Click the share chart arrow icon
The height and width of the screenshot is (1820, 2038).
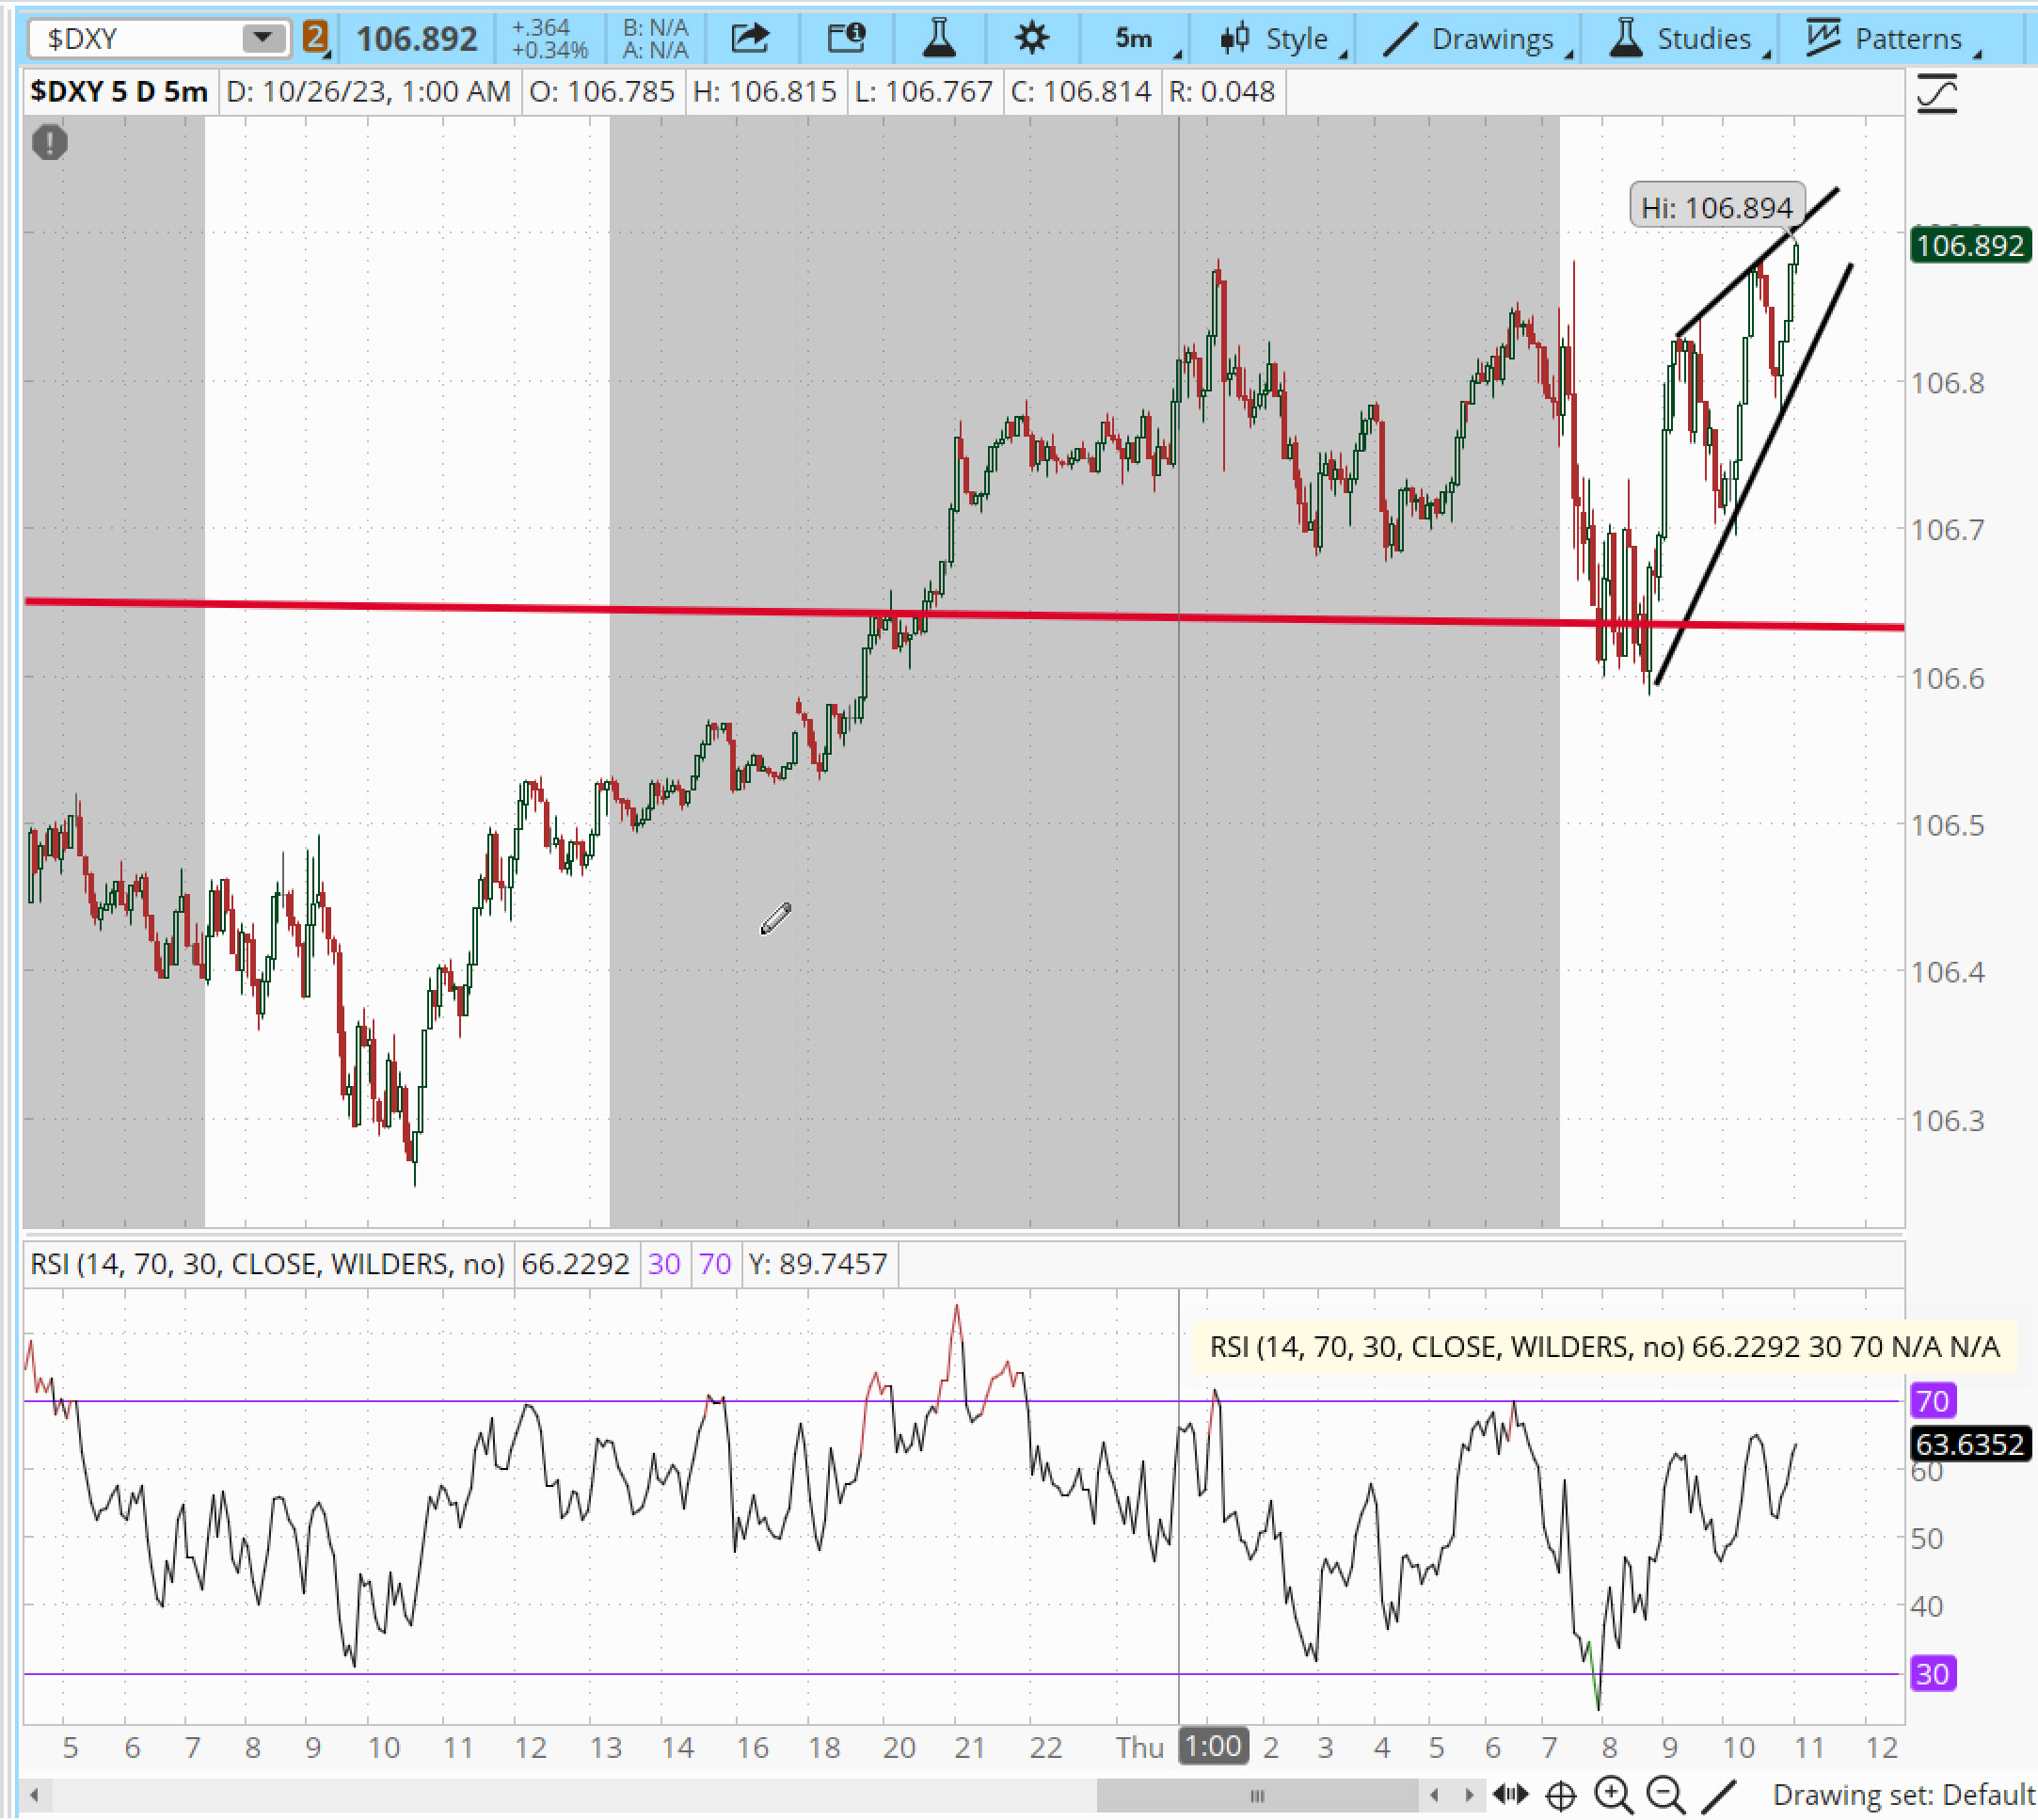click(x=750, y=39)
